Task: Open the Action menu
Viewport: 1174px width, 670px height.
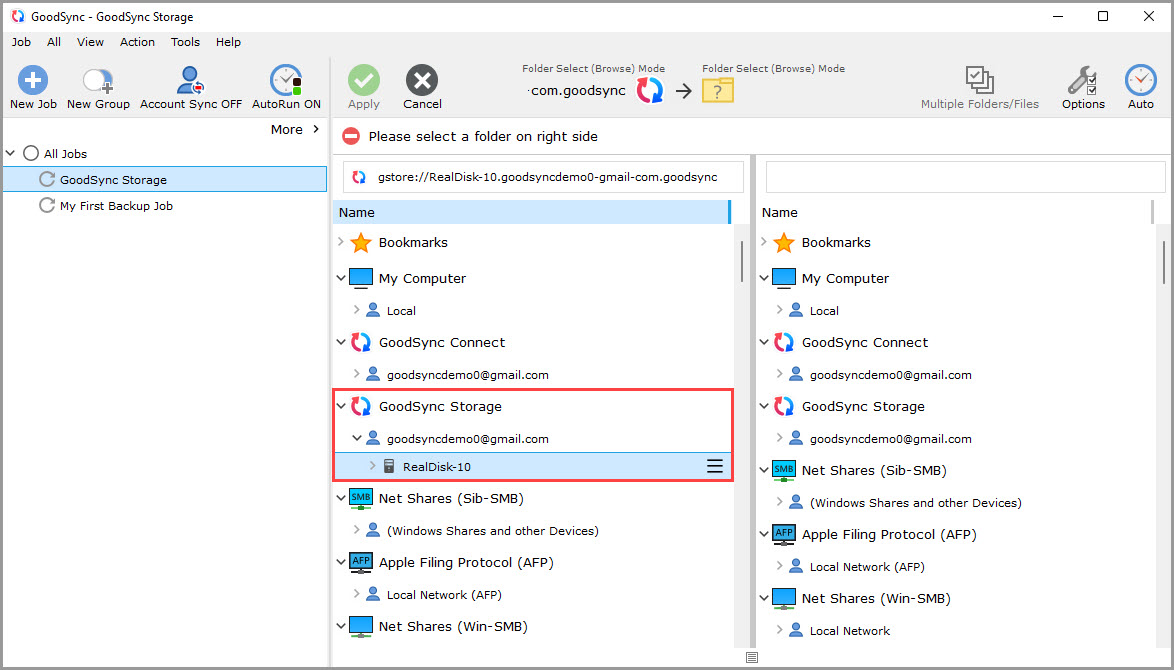Action: [137, 42]
